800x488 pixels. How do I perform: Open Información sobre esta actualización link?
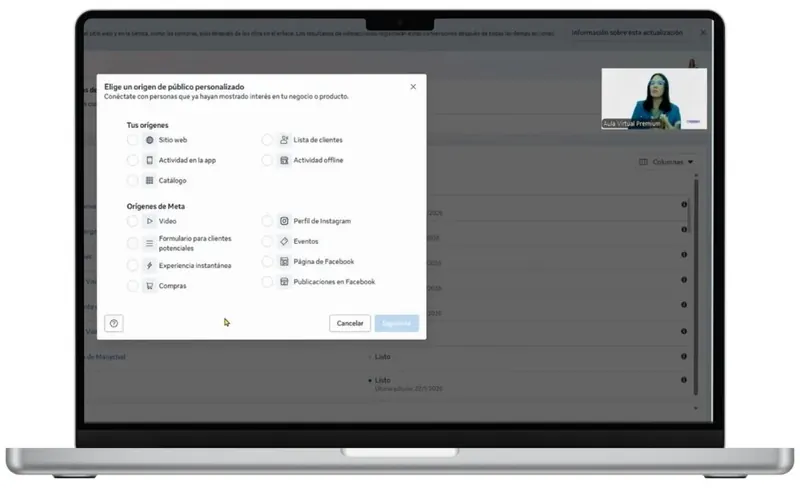point(627,33)
